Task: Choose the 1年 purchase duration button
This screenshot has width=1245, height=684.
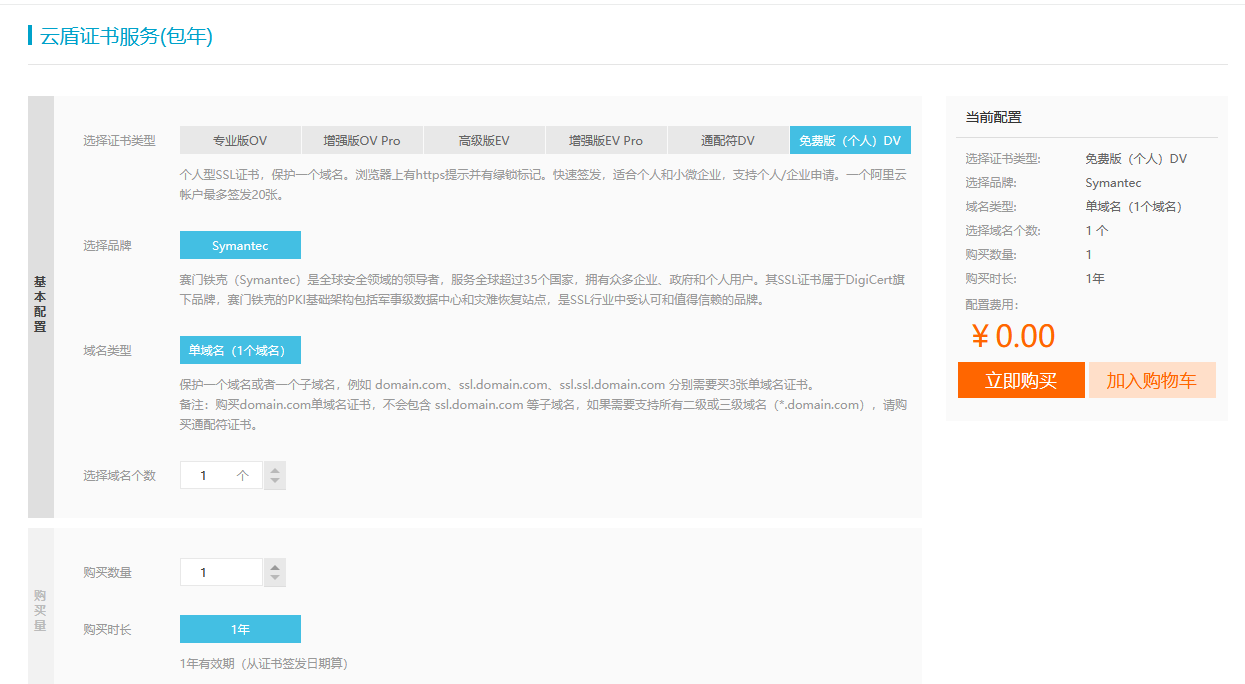Action: pos(240,629)
